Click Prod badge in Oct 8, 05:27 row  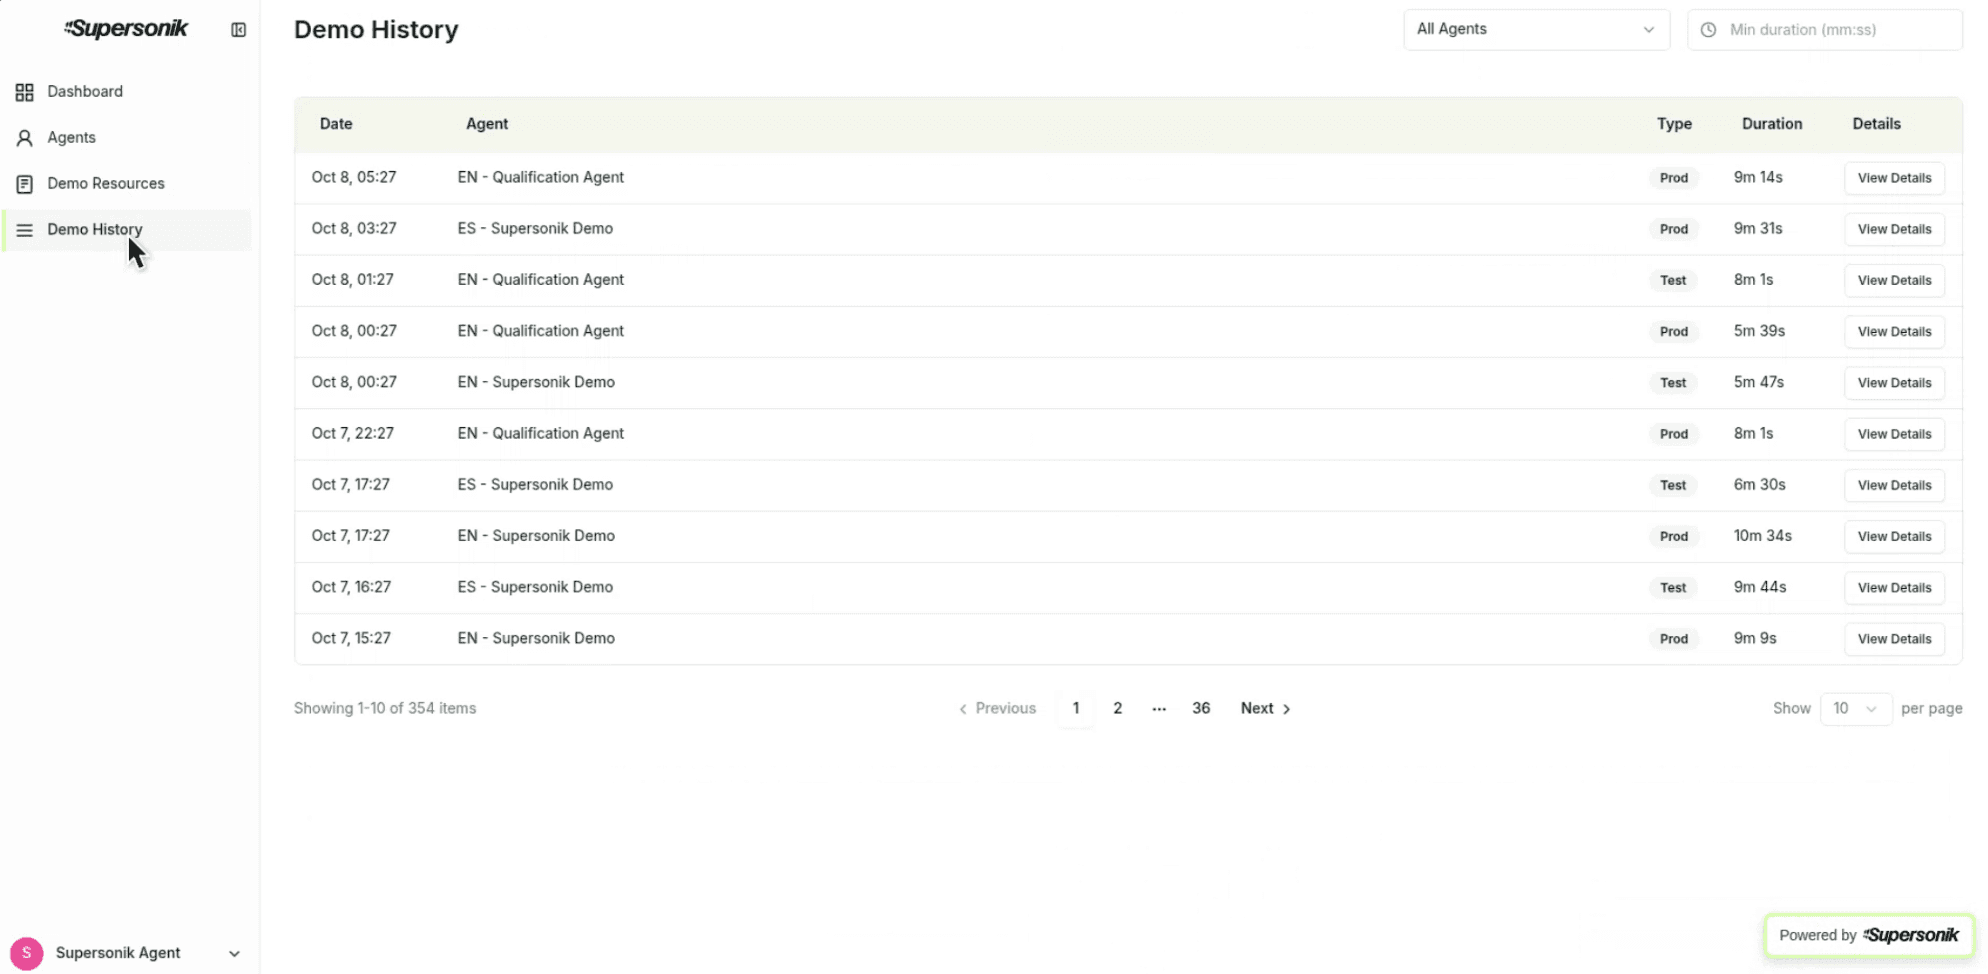coord(1674,178)
